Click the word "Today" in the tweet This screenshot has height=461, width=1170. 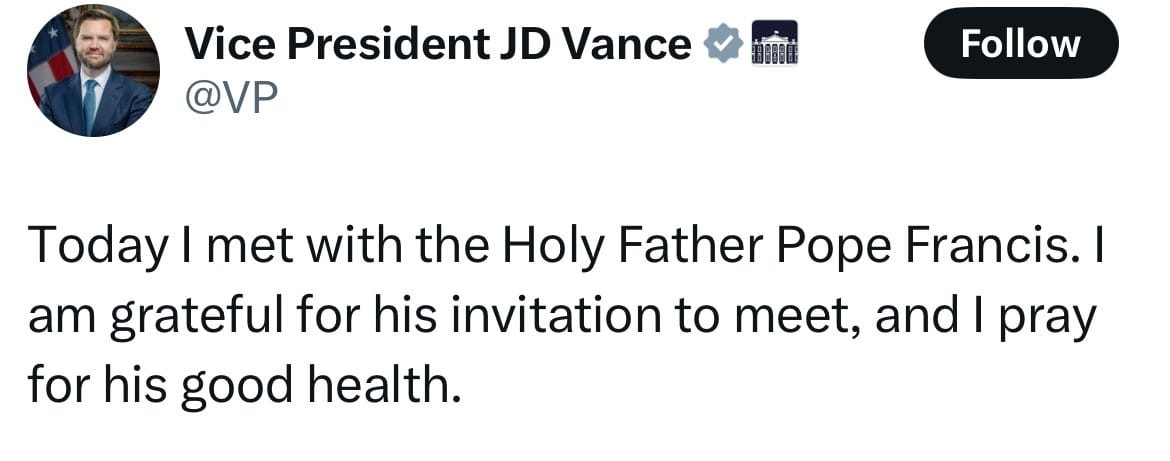click(x=97, y=245)
